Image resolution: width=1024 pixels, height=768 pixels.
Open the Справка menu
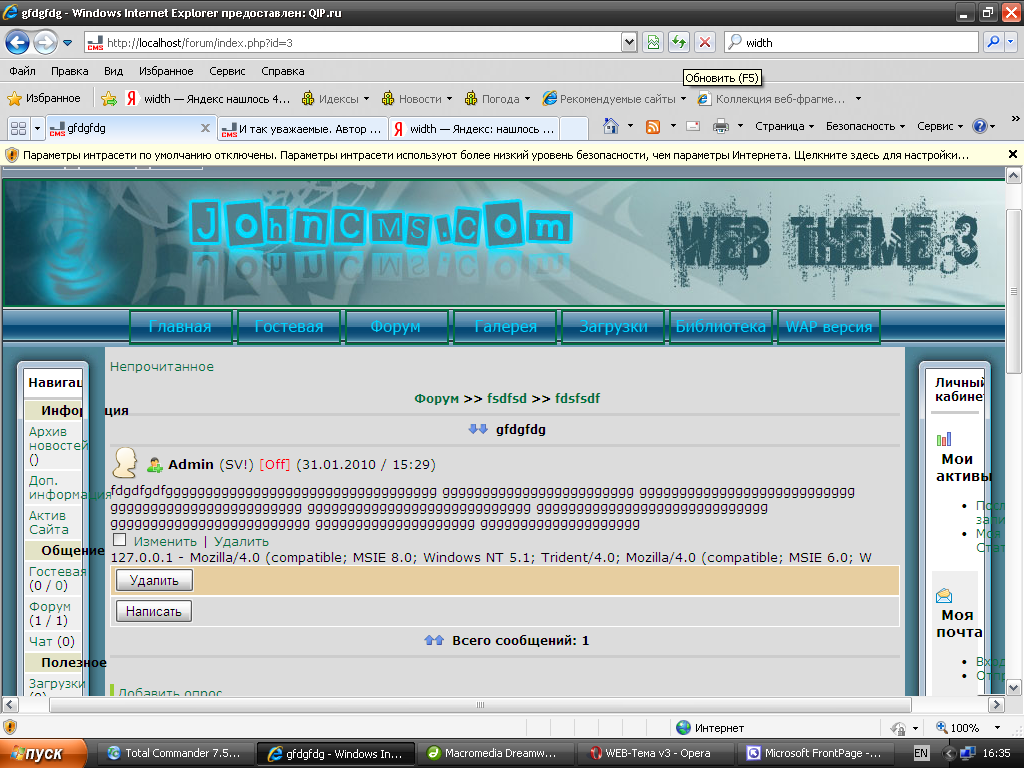point(283,71)
